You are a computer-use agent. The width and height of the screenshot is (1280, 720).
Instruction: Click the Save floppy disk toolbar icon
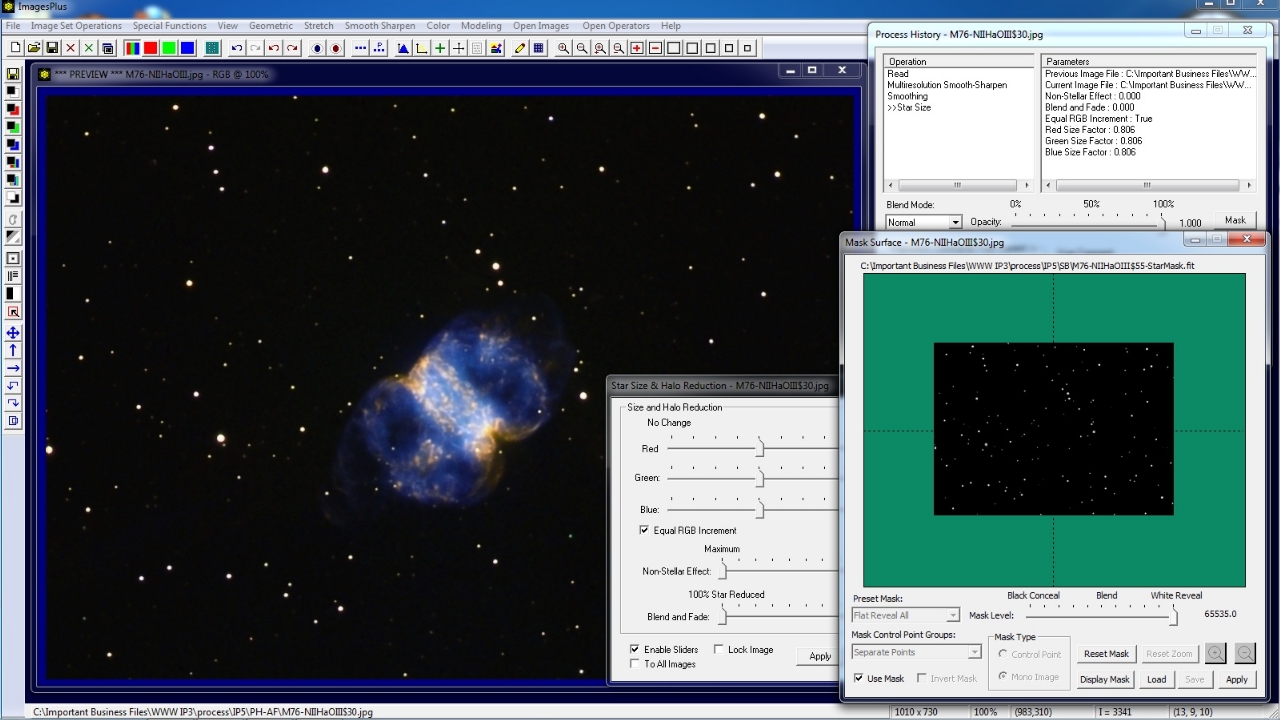[x=52, y=47]
